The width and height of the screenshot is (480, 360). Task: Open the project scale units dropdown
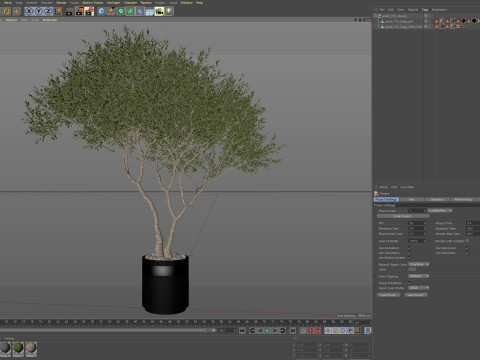click(440, 211)
